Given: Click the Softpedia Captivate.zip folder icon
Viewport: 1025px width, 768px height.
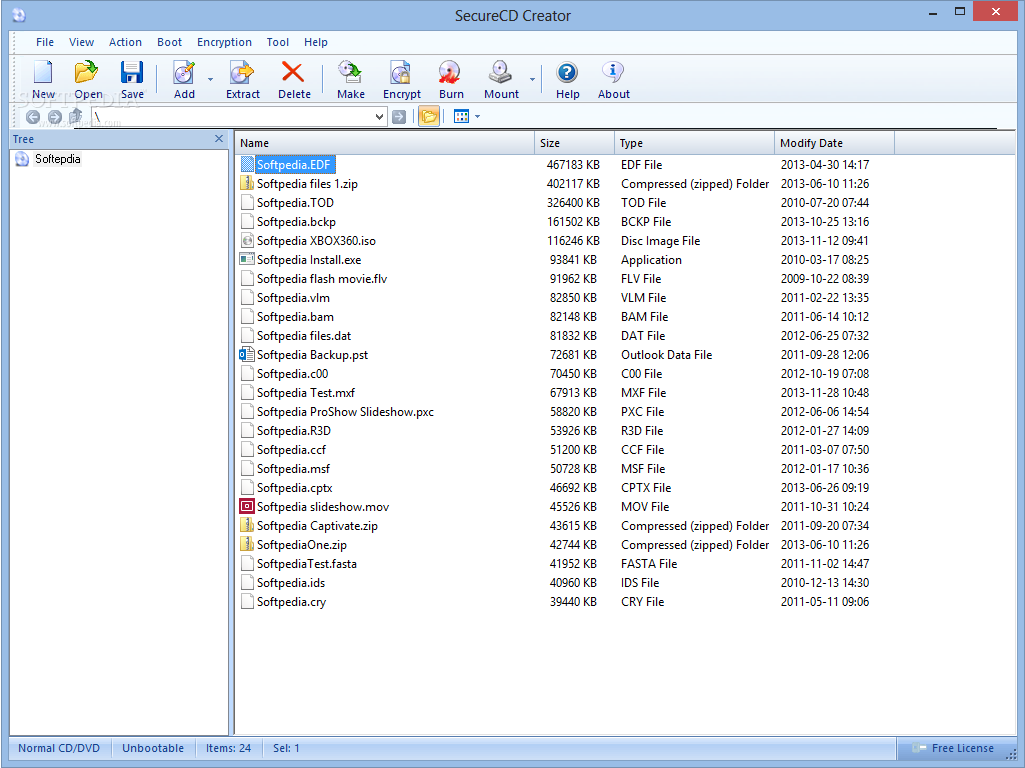Looking at the screenshot, I should (247, 526).
